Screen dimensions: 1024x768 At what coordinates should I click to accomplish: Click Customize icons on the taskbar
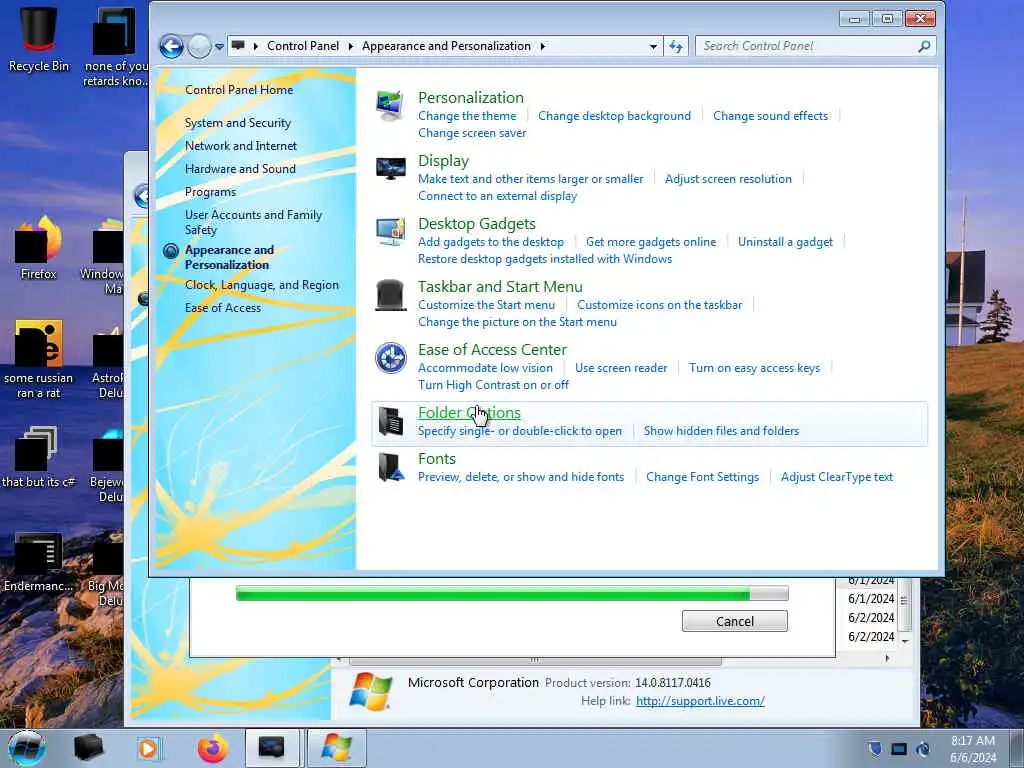660,305
